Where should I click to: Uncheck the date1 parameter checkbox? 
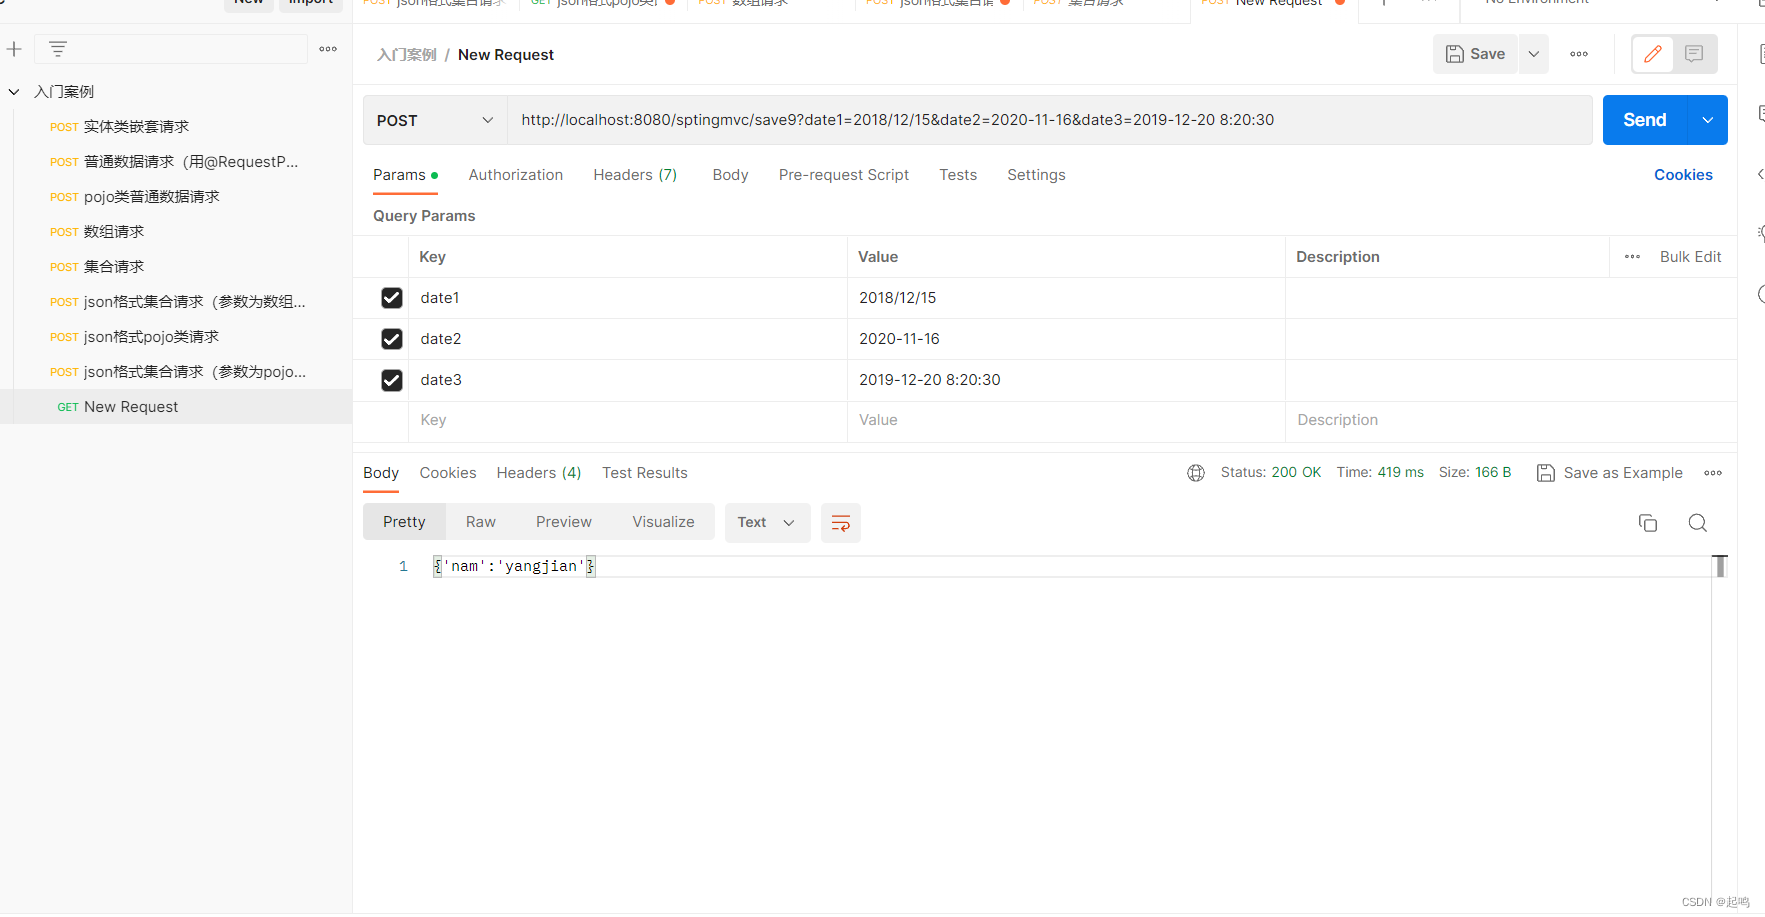pos(392,298)
